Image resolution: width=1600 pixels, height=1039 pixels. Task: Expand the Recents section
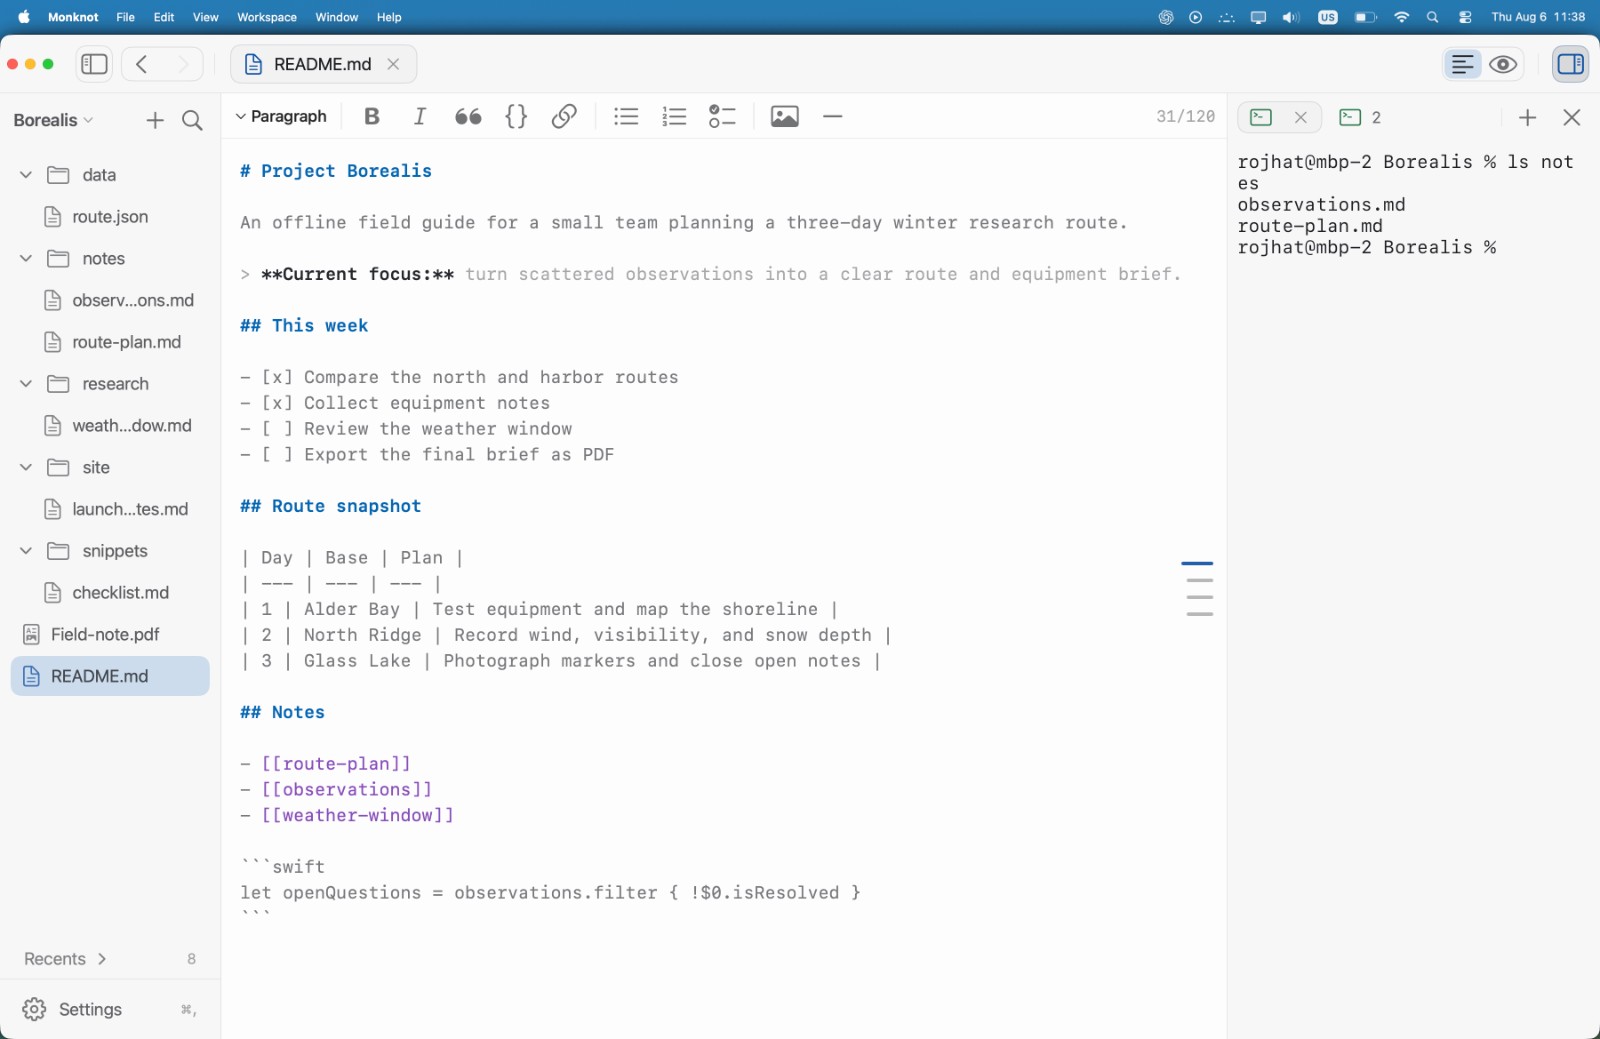pyautogui.click(x=66, y=959)
